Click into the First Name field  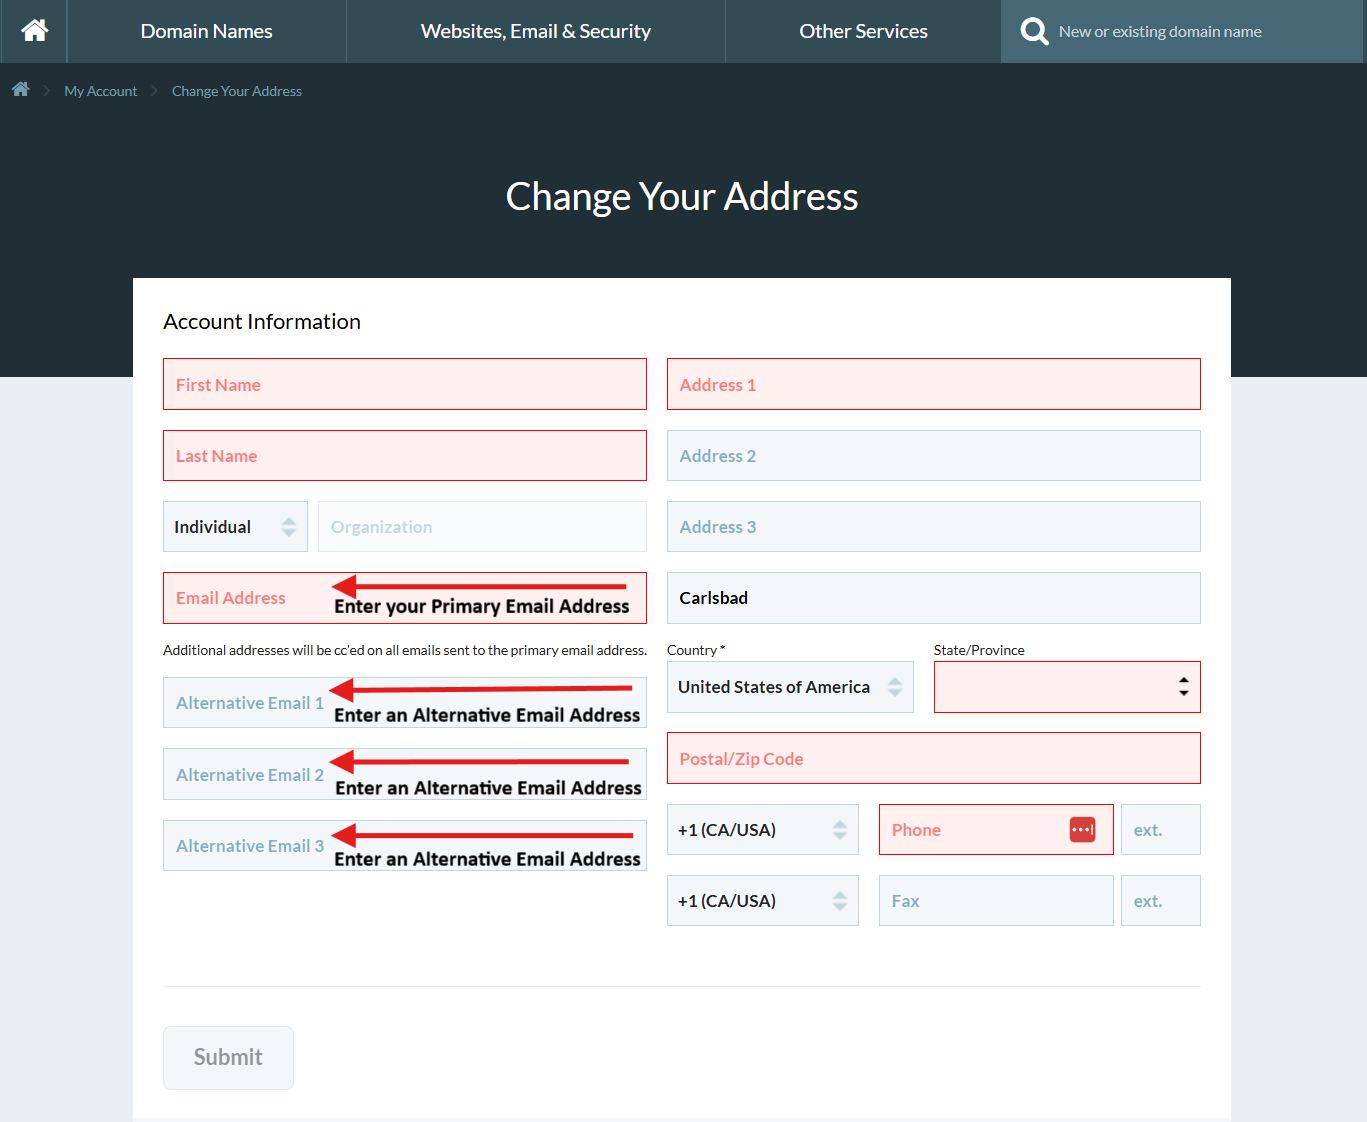click(404, 384)
